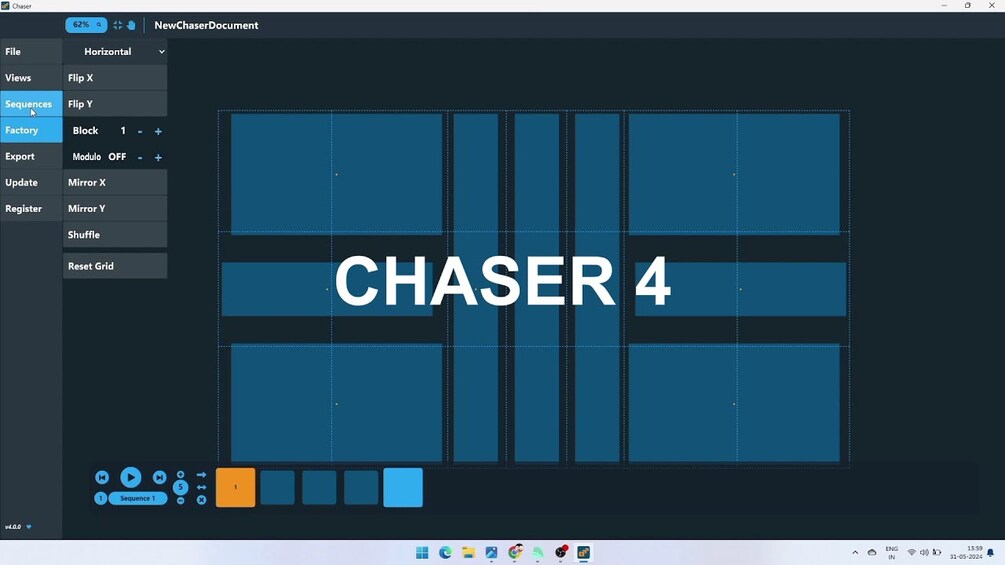1005x565 pixels.
Task: Click the right arrow direction icon
Action: point(201,475)
